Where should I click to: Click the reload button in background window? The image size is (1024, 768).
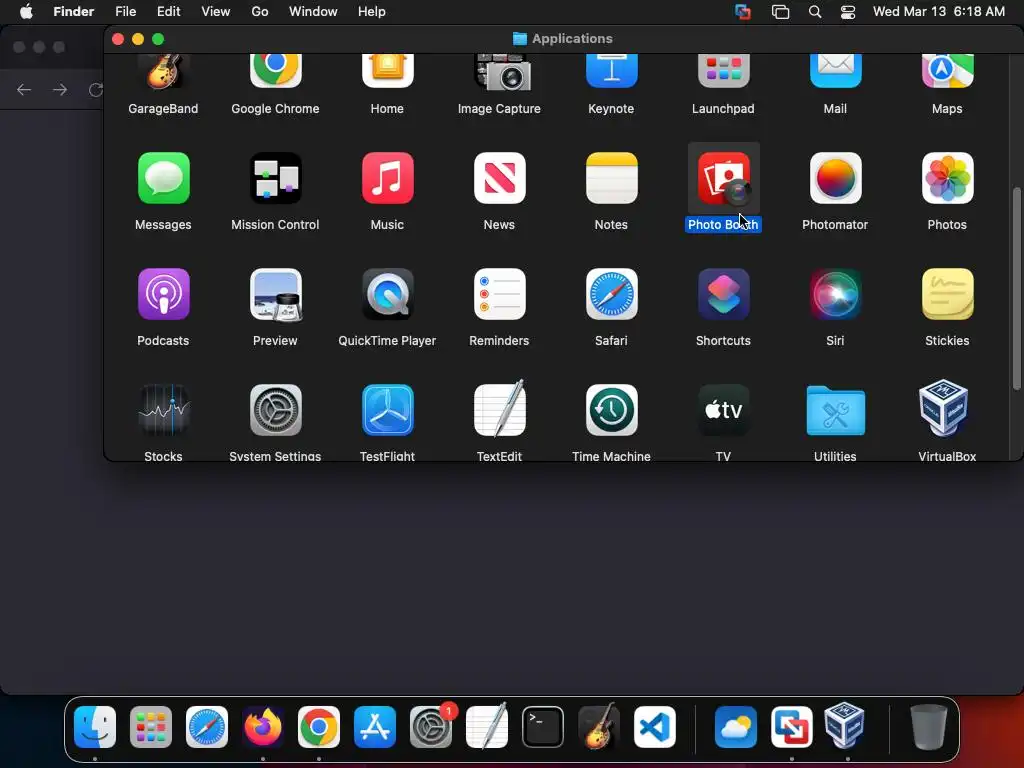[x=96, y=89]
